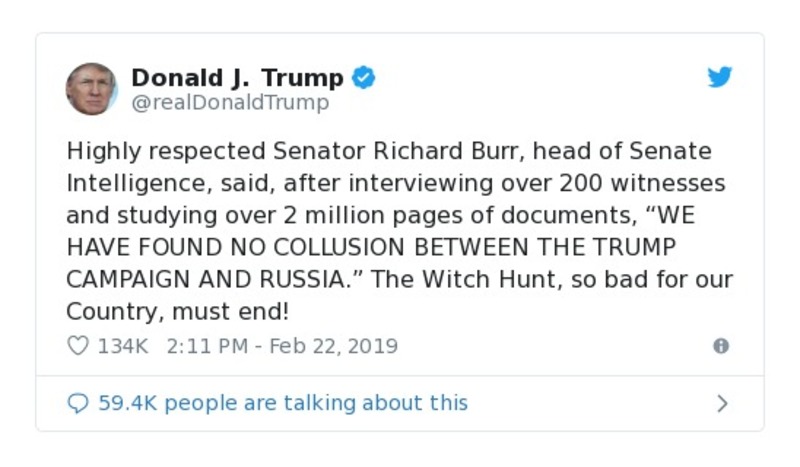Click "Country, must end!" closing line
800x467 pixels.
177,312
